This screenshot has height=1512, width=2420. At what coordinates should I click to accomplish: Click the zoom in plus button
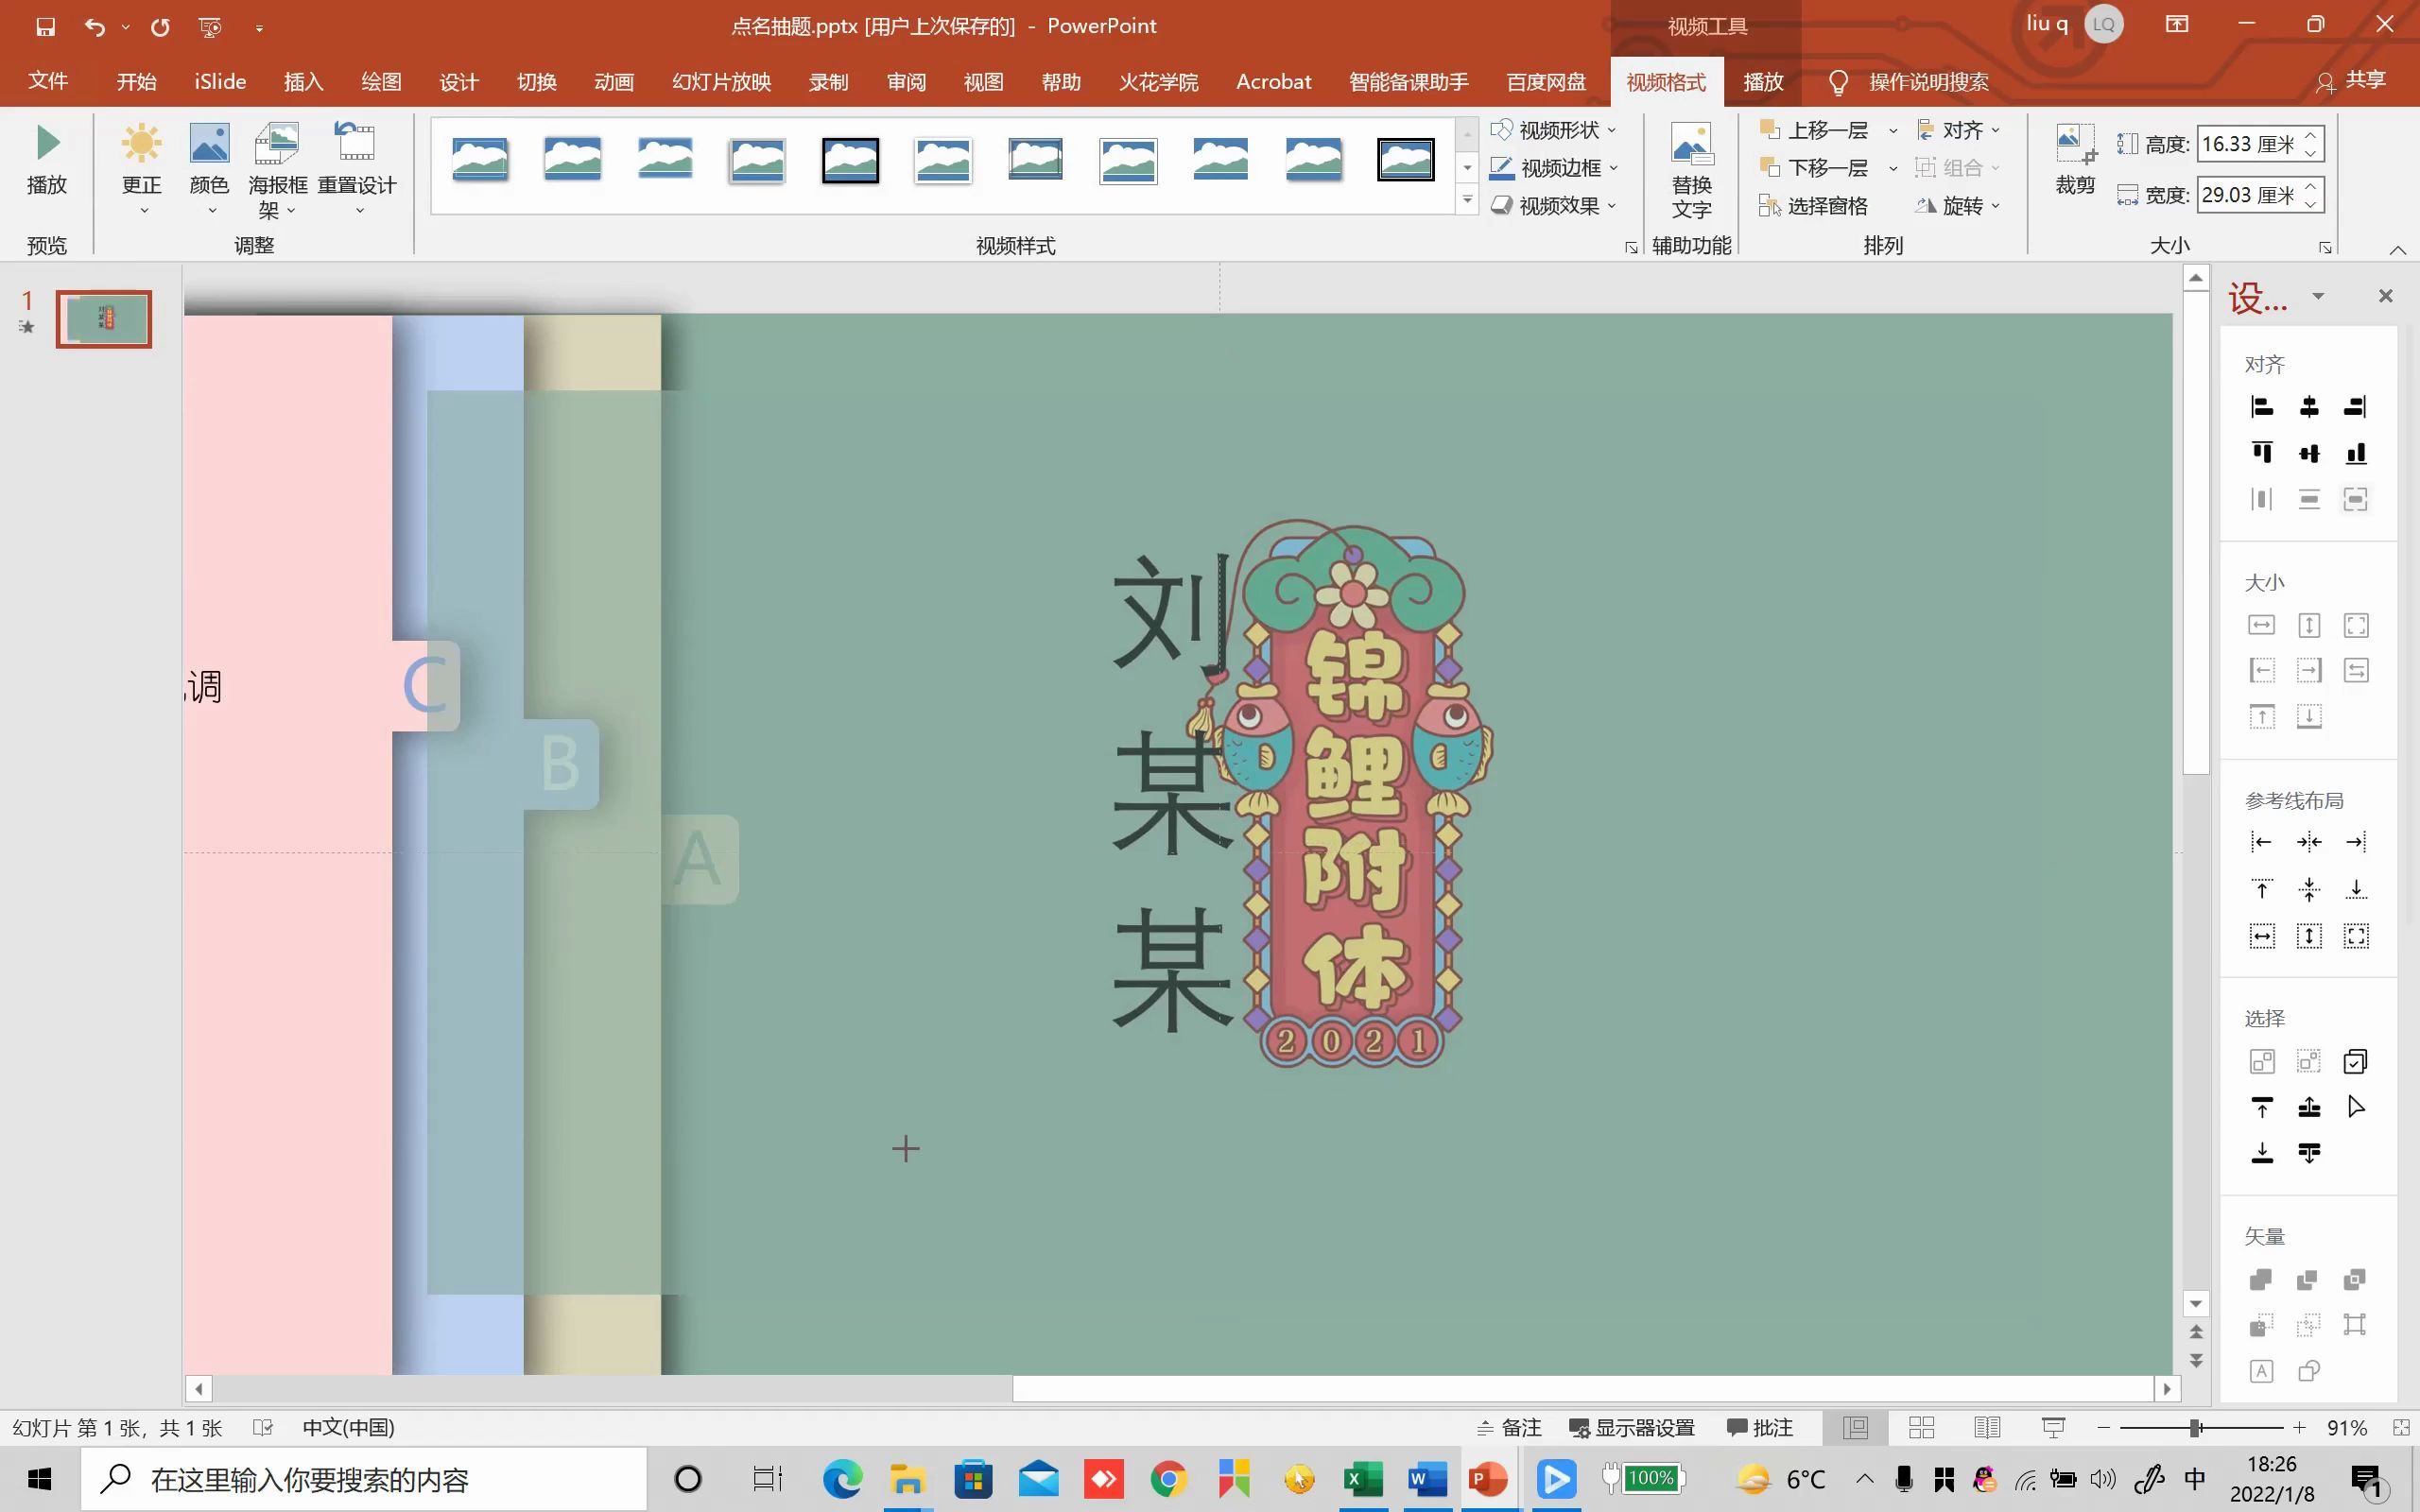(2299, 1428)
